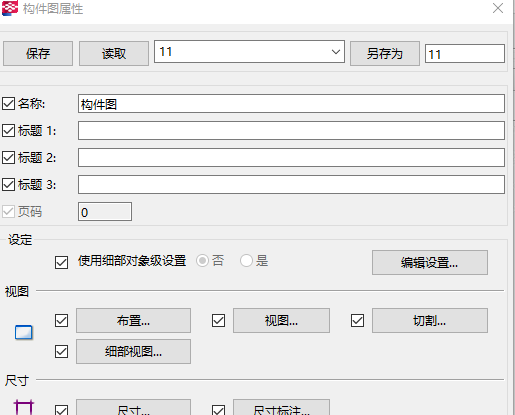
Task: Open the 视图... settings
Action: 281,321
